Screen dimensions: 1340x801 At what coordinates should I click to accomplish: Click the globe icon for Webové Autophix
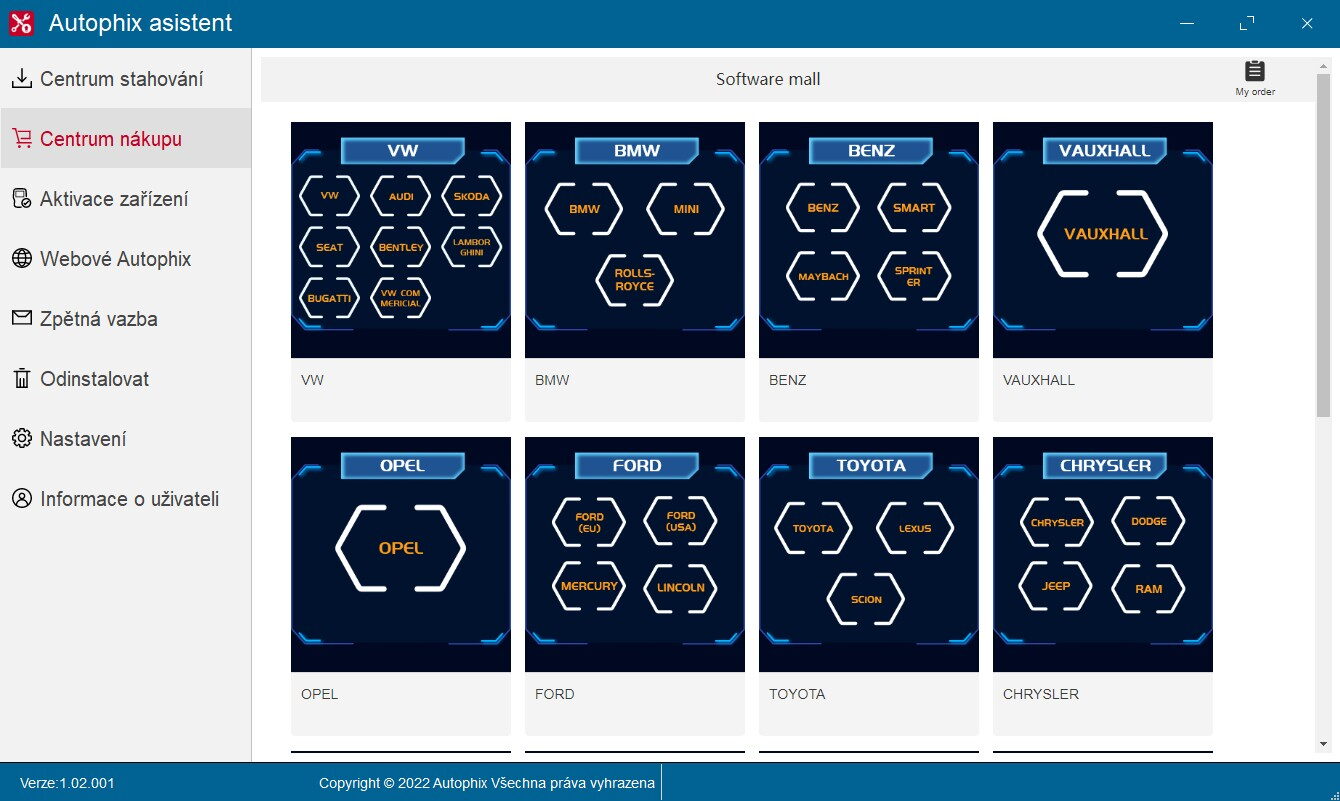pyautogui.click(x=21, y=259)
